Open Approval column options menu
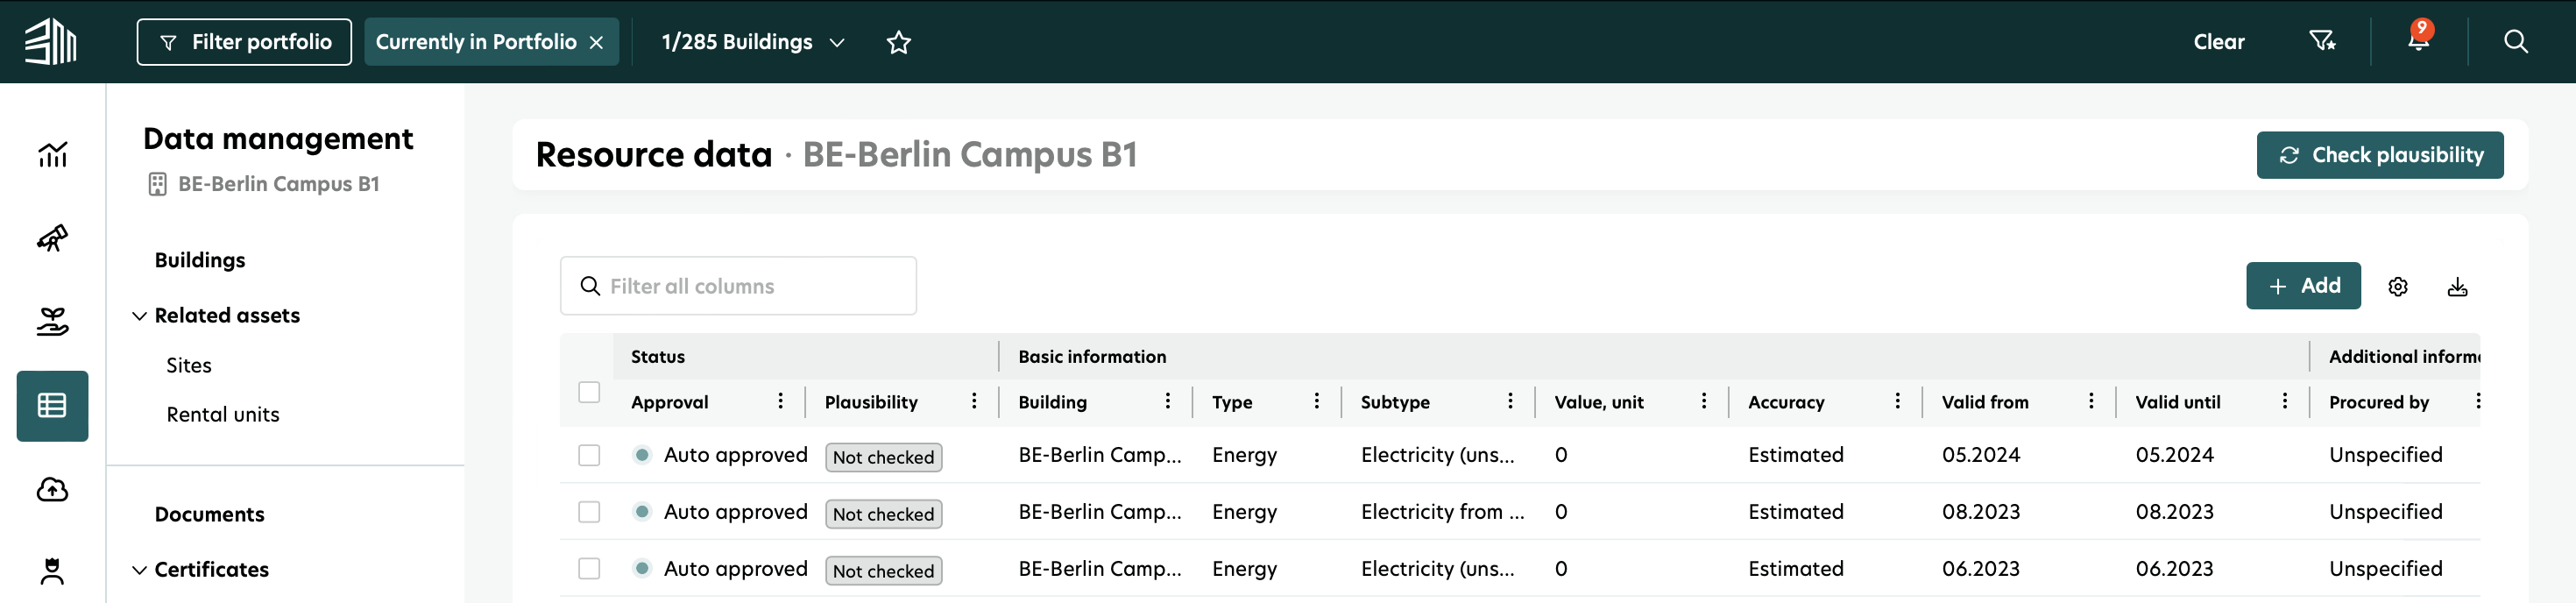The image size is (2576, 603). (x=780, y=401)
